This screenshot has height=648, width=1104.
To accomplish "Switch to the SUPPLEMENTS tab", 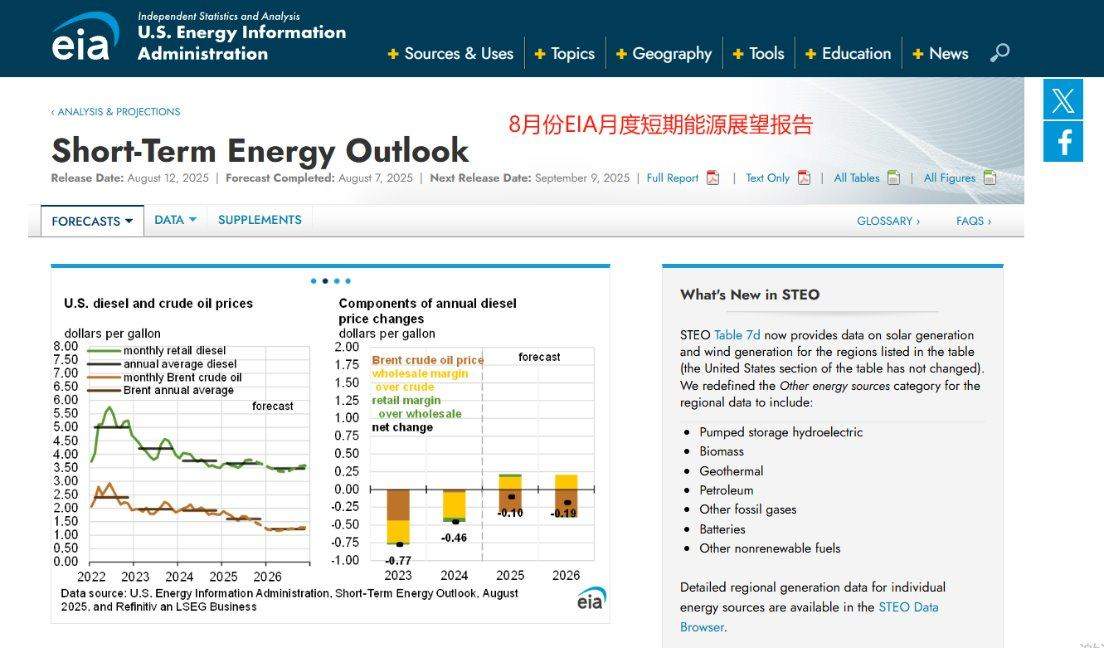I will click(x=260, y=220).
